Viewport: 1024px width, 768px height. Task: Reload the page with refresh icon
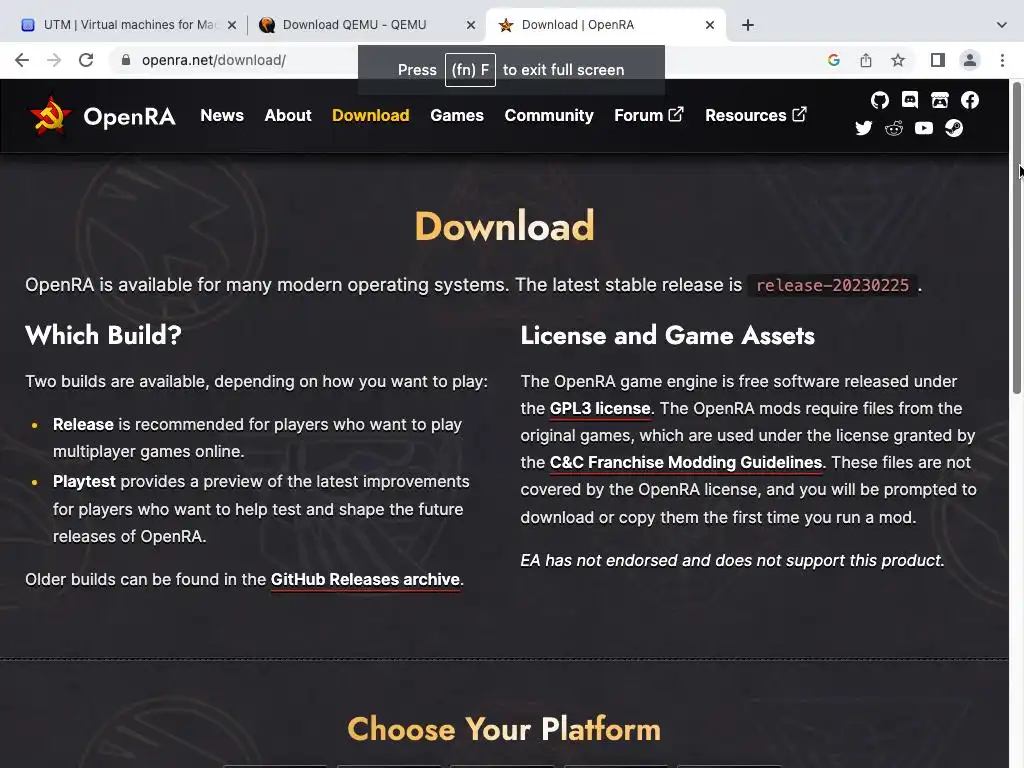click(86, 60)
